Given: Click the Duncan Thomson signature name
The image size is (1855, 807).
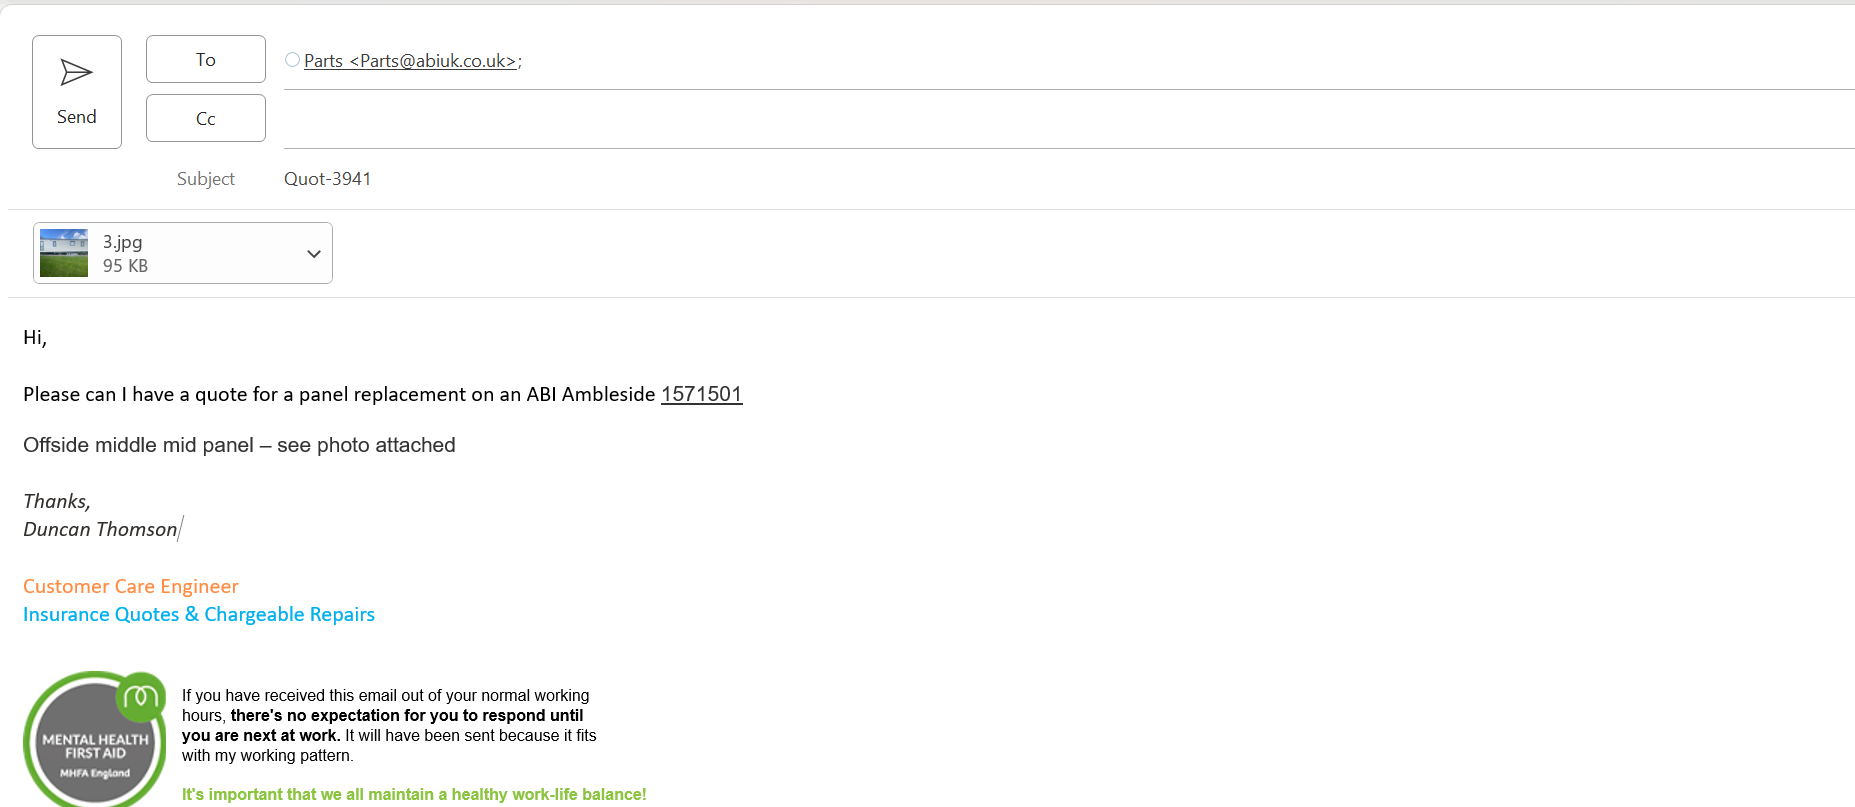Looking at the screenshot, I should click(x=100, y=529).
